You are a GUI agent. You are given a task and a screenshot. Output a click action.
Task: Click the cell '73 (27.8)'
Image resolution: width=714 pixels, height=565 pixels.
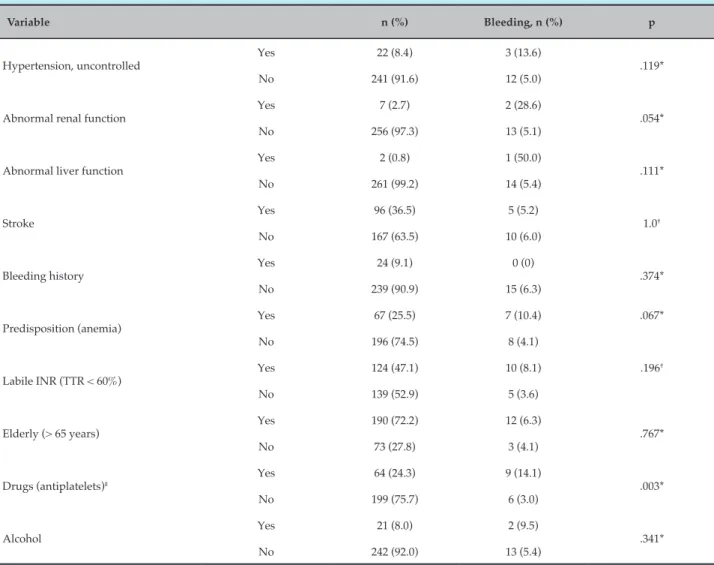tap(394, 447)
